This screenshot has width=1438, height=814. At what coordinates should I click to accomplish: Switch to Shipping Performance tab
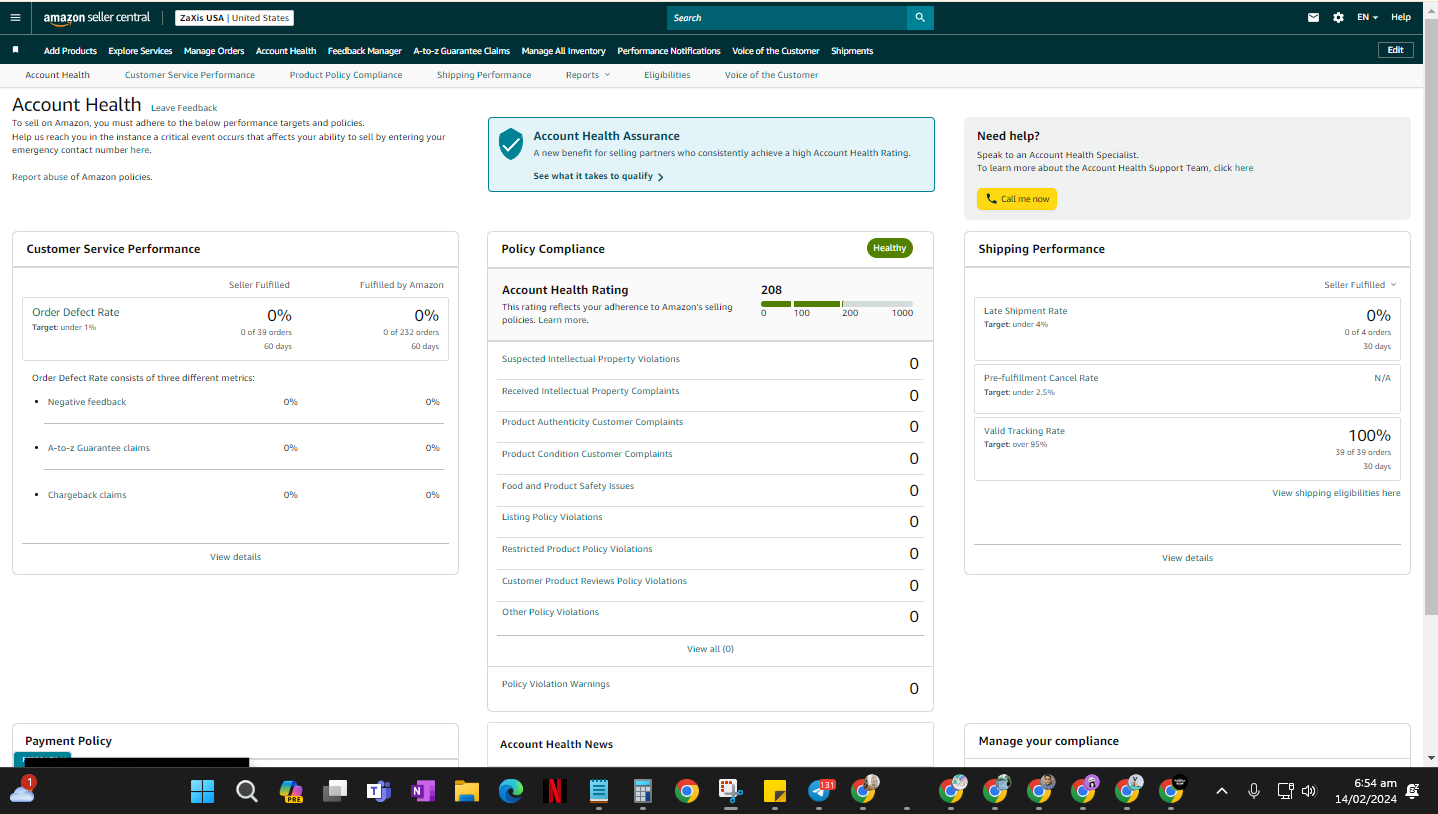click(x=484, y=75)
